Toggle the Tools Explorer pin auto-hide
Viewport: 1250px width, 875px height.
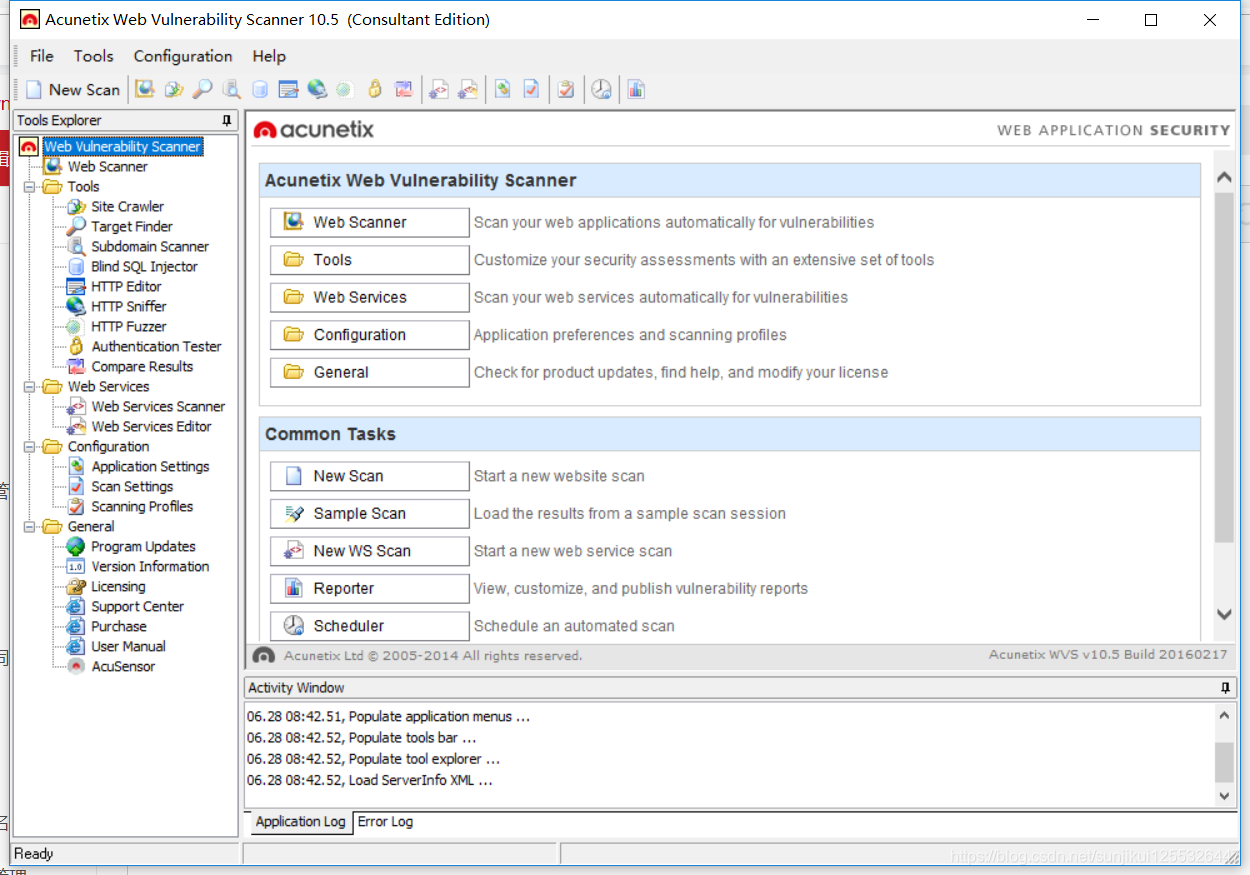point(227,120)
